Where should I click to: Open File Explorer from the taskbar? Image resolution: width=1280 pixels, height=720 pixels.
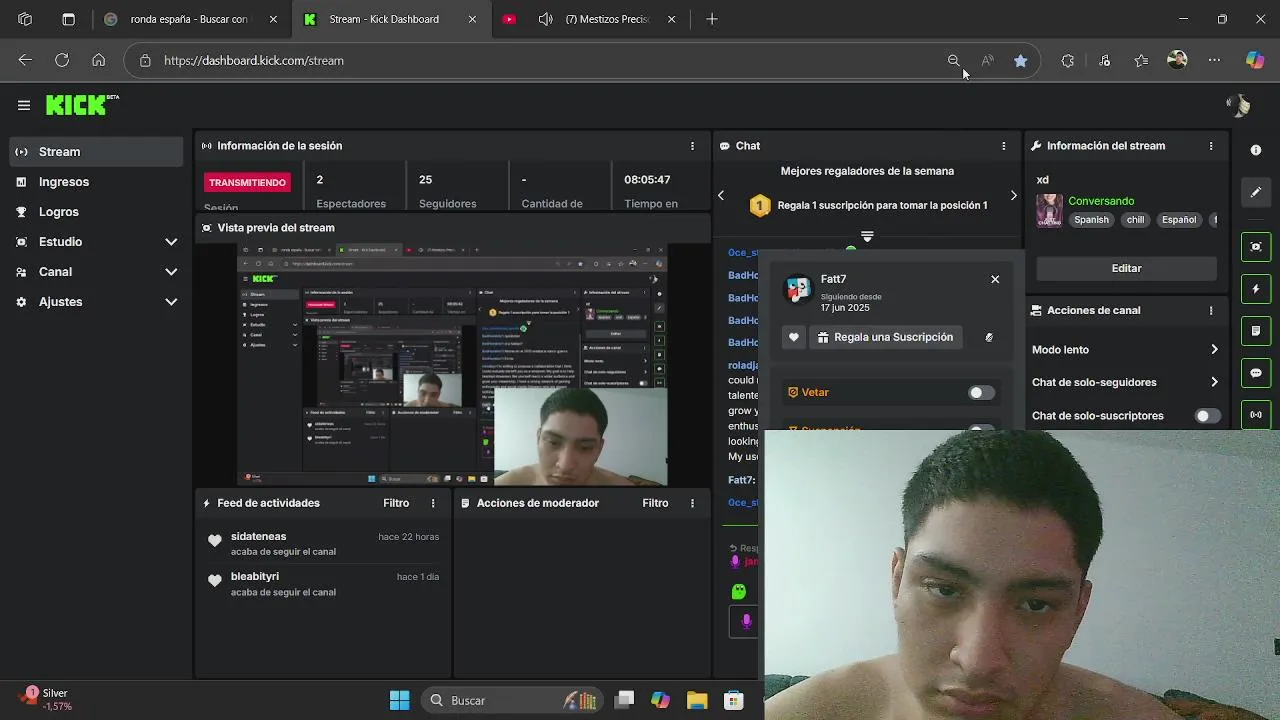[697, 700]
